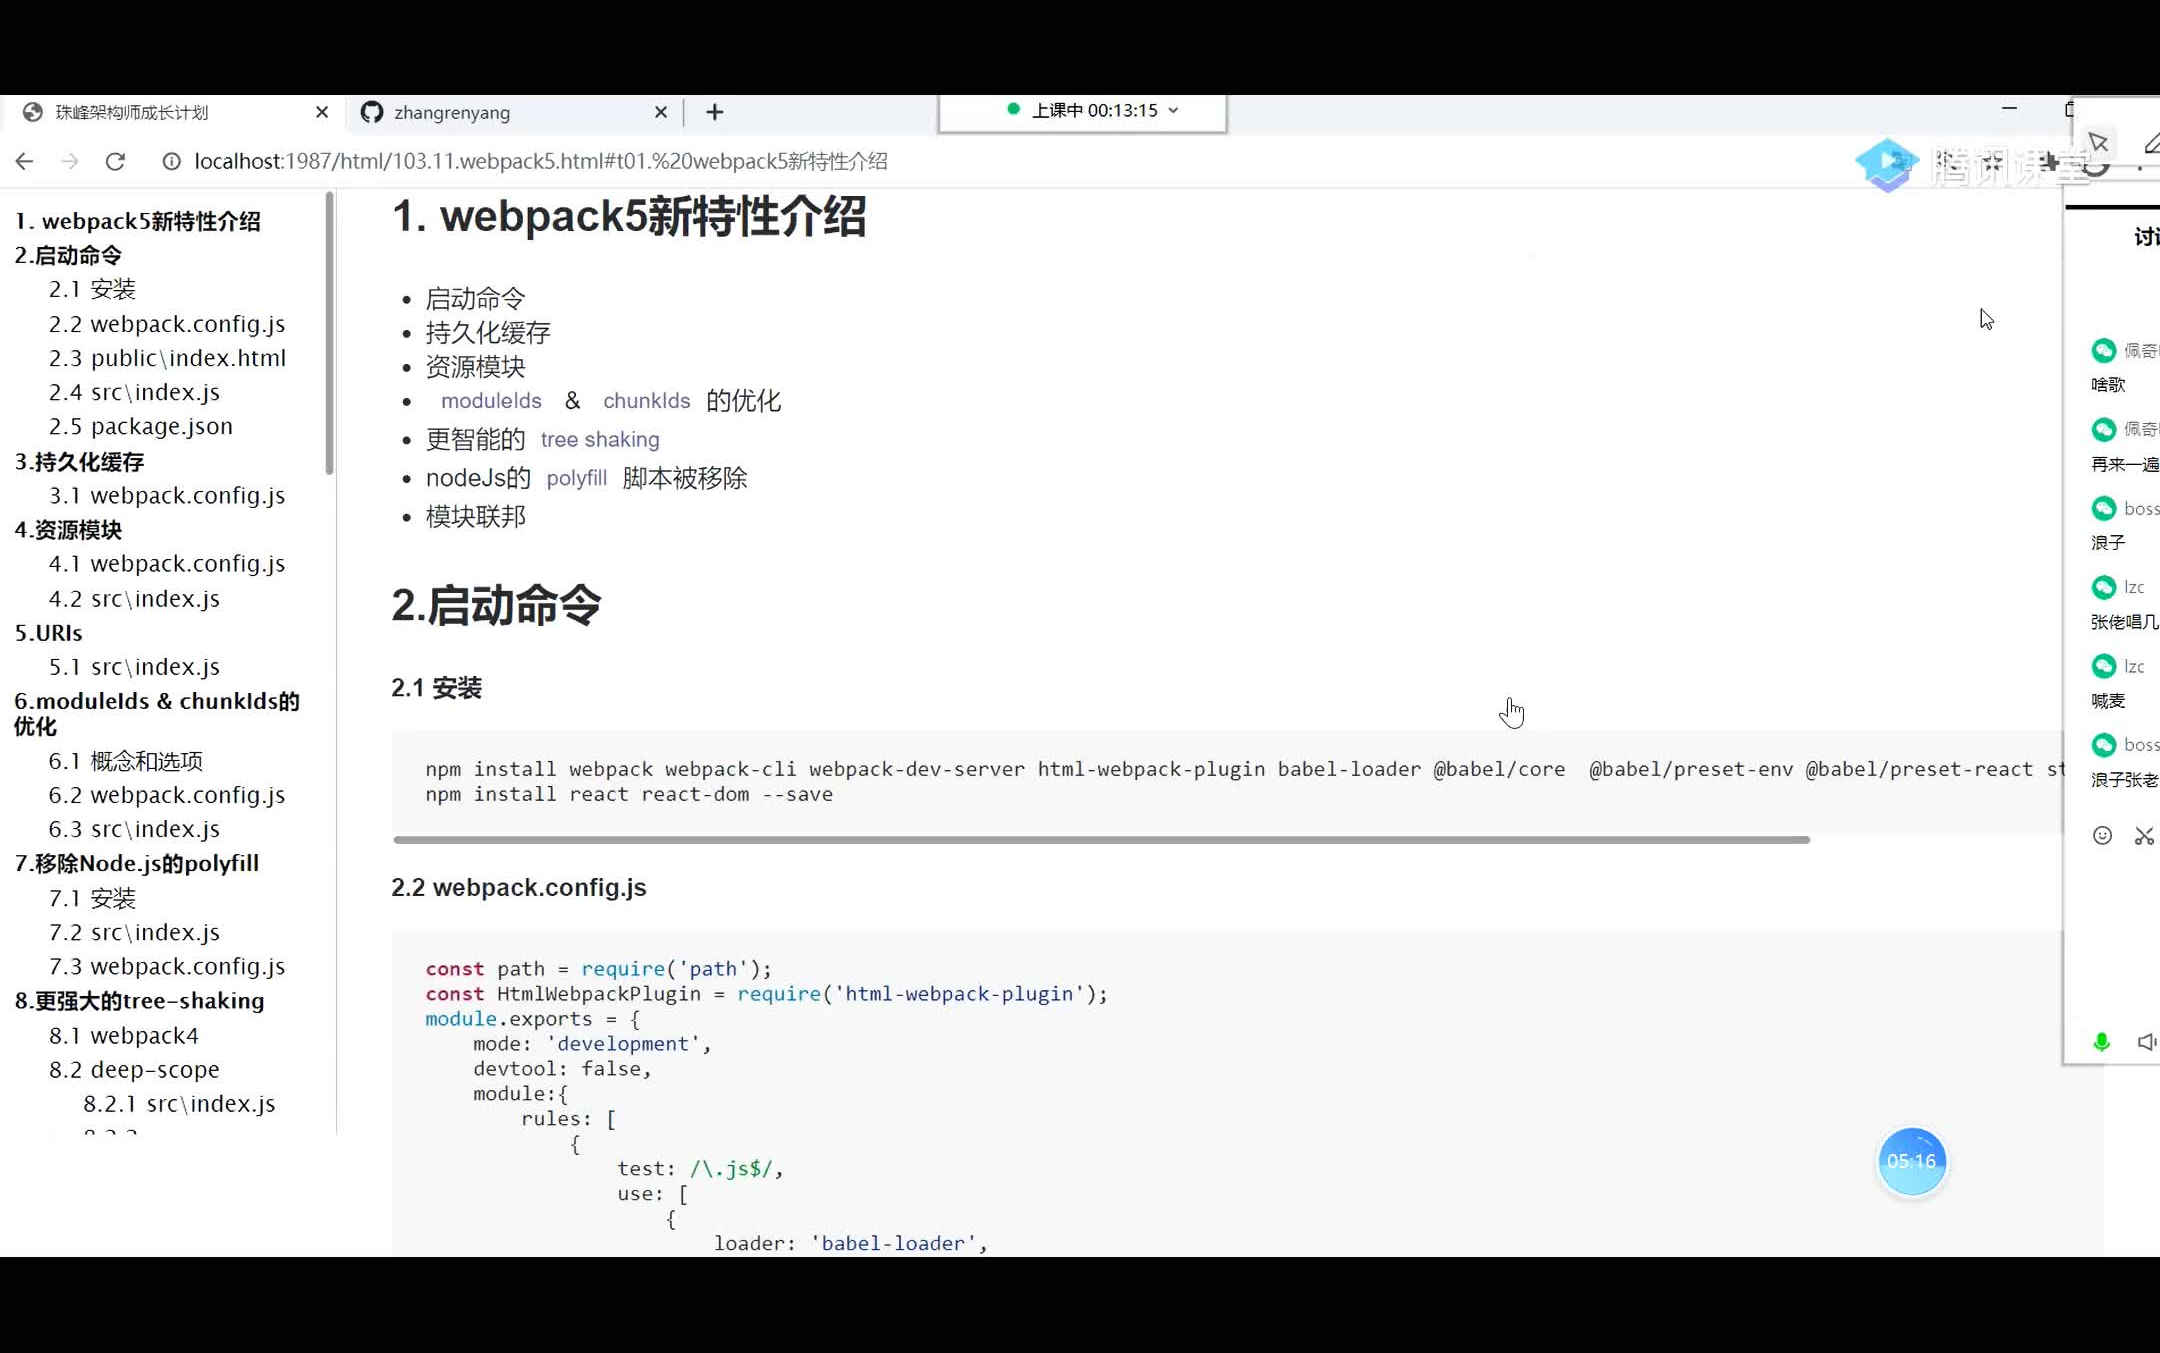Open sidebar item 4.1 webpack.config.js
This screenshot has width=2160, height=1353.
[167, 564]
